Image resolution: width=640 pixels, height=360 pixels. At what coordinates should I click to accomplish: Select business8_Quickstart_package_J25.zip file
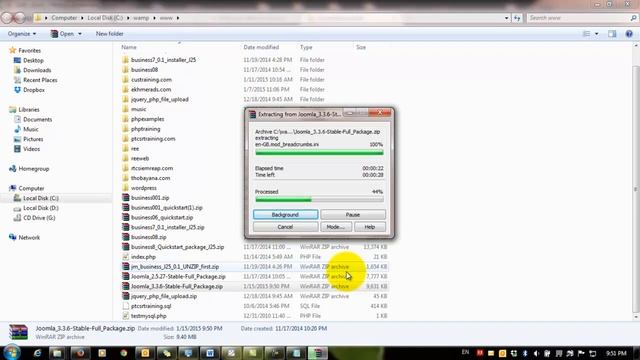click(x=177, y=247)
